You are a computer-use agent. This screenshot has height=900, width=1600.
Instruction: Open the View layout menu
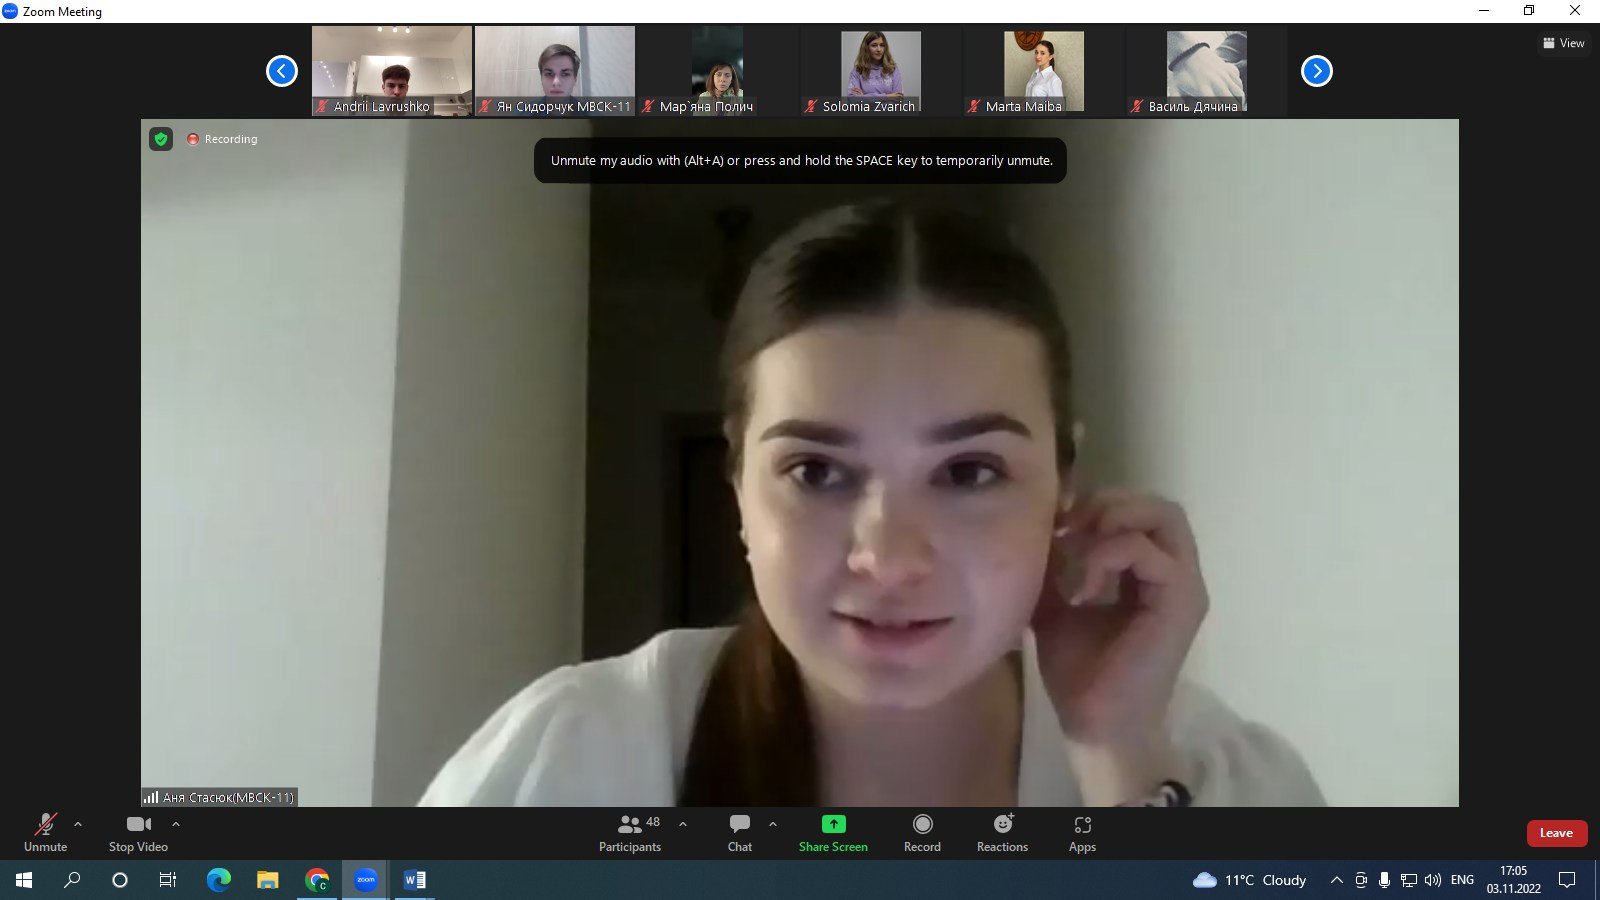[x=1564, y=43]
